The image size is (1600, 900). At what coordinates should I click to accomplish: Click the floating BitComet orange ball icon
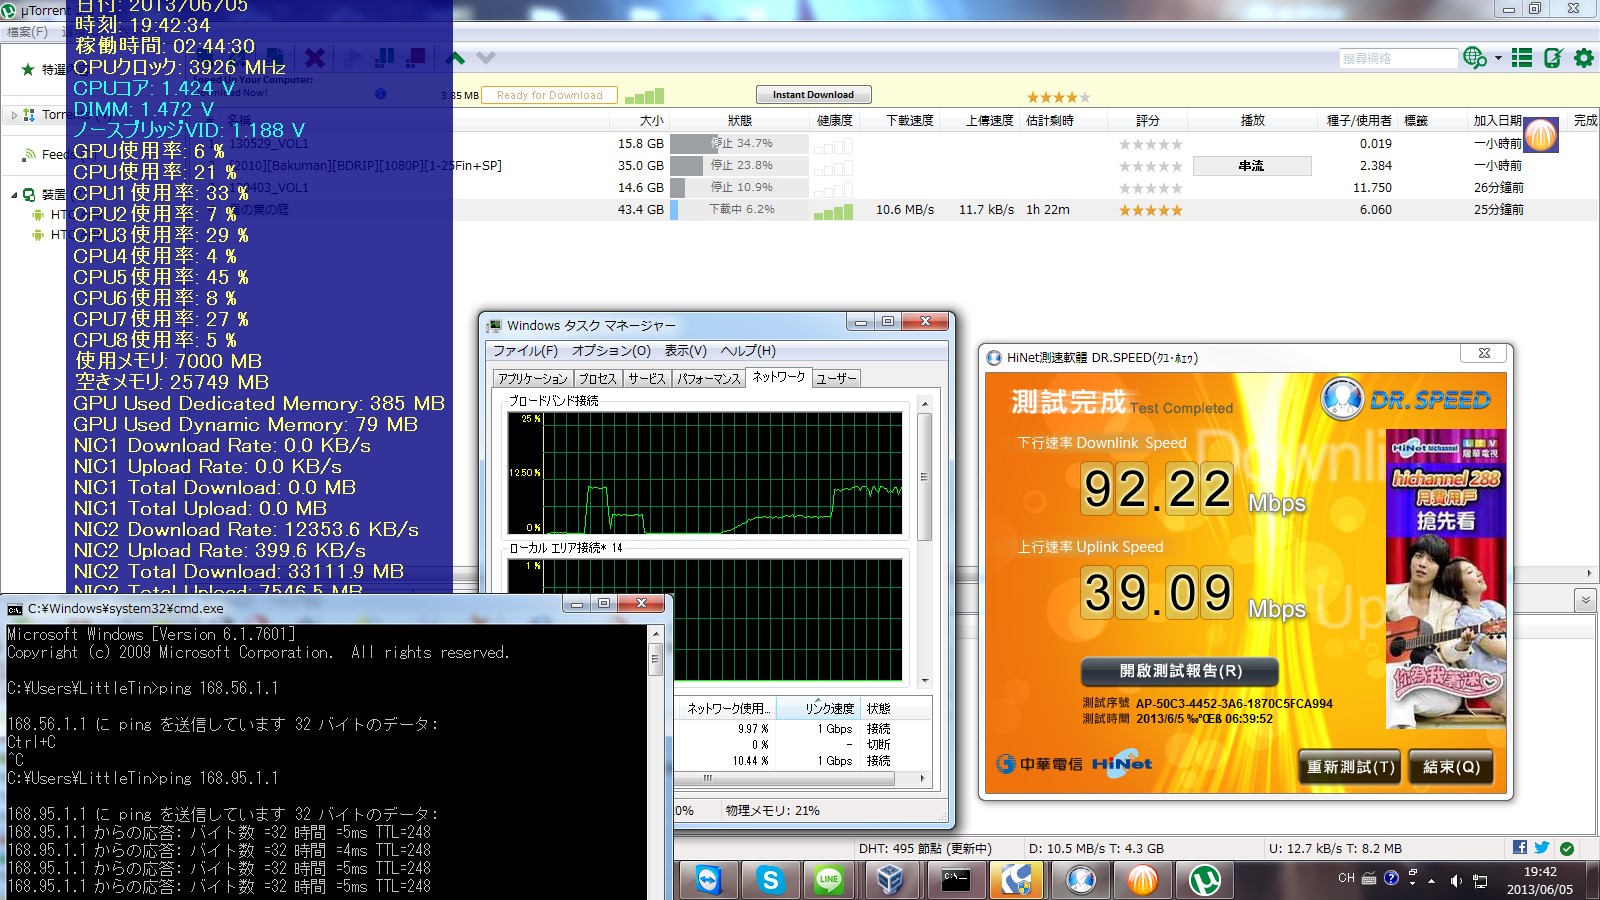point(1541,135)
